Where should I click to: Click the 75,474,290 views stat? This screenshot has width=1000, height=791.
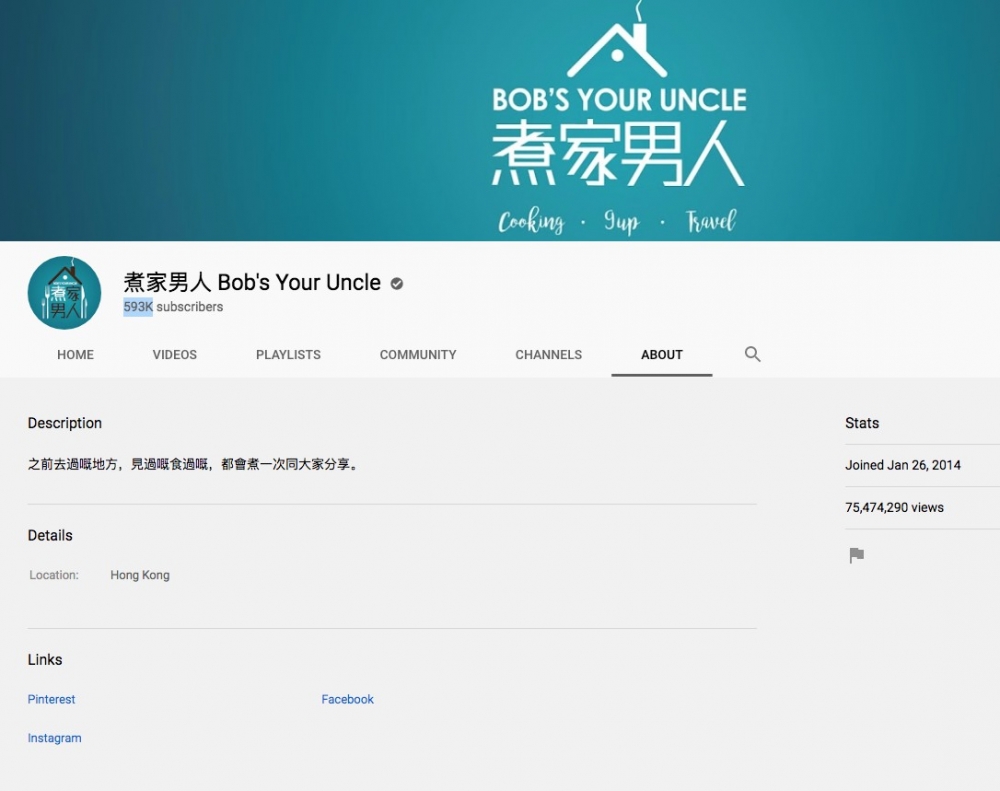pyautogui.click(x=894, y=507)
